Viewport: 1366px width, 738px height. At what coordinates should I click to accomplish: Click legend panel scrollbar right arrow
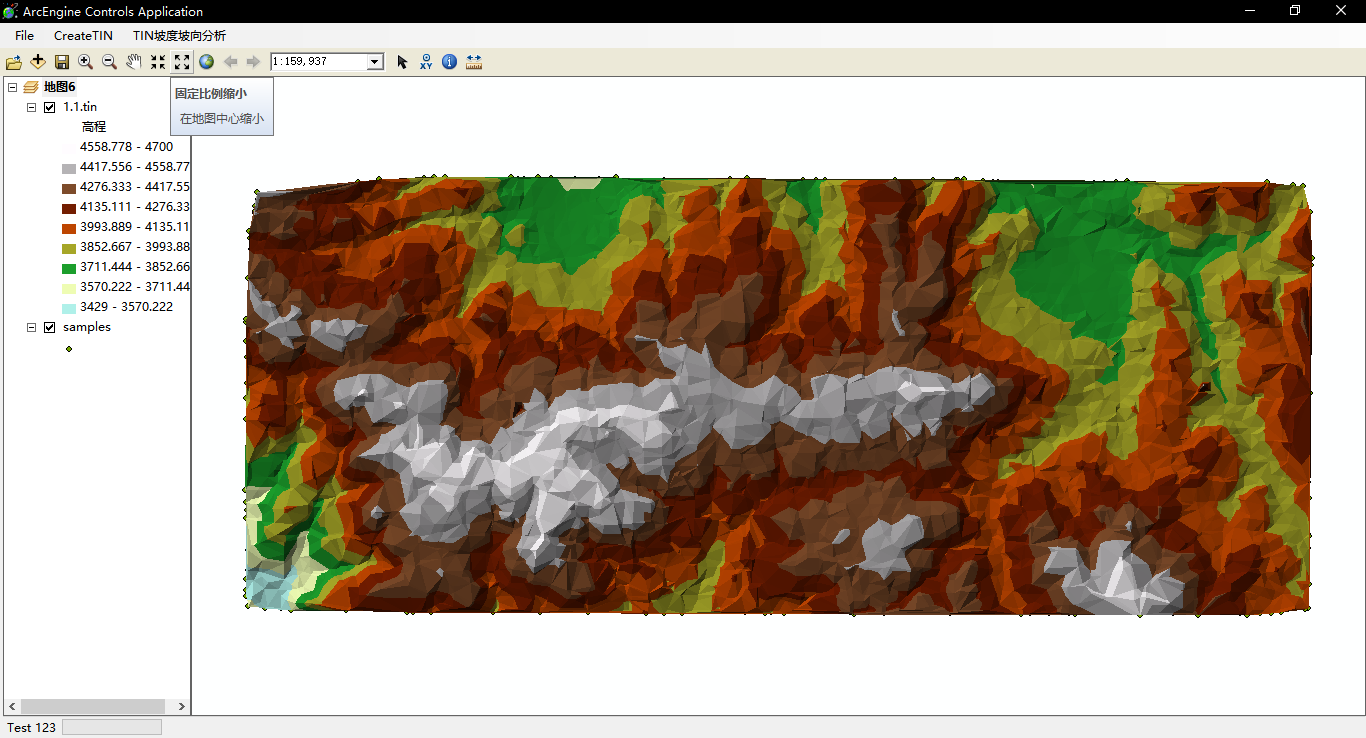click(x=181, y=706)
